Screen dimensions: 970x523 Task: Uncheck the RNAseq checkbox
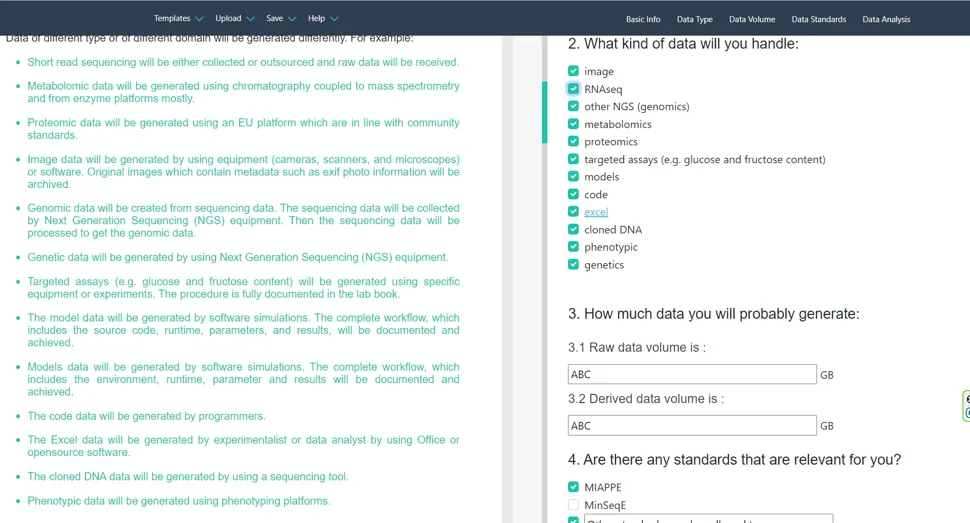coord(573,89)
